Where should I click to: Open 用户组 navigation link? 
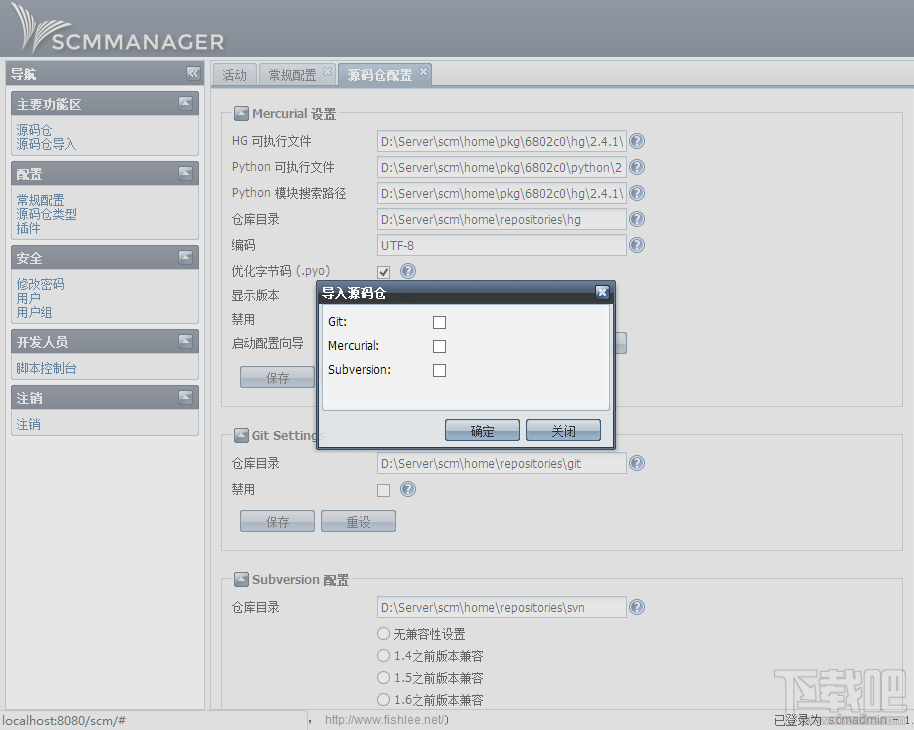[34, 312]
